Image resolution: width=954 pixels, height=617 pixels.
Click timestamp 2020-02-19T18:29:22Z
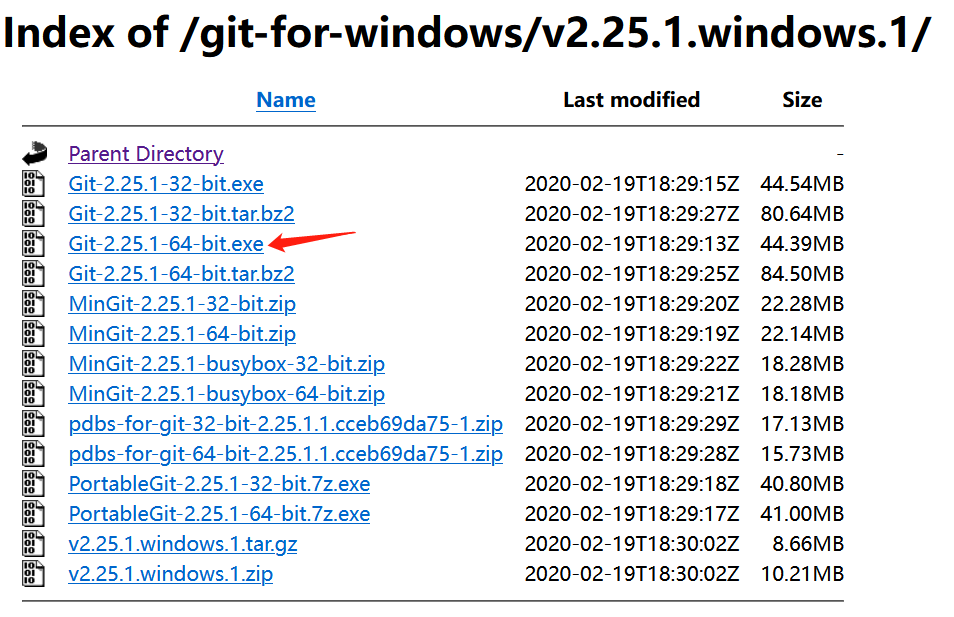(x=632, y=364)
